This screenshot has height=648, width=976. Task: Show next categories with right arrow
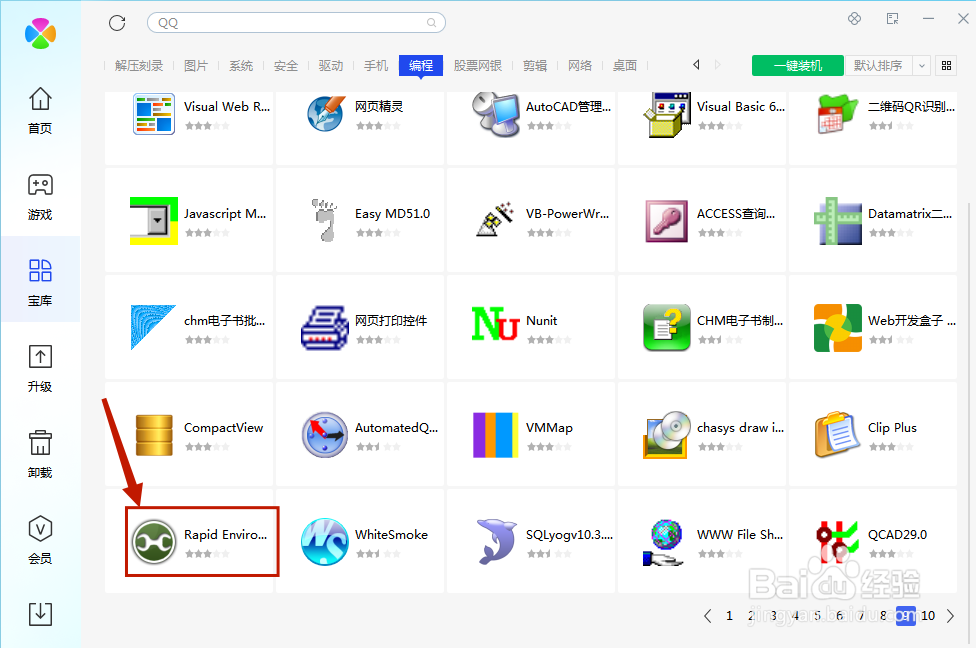pos(718,65)
